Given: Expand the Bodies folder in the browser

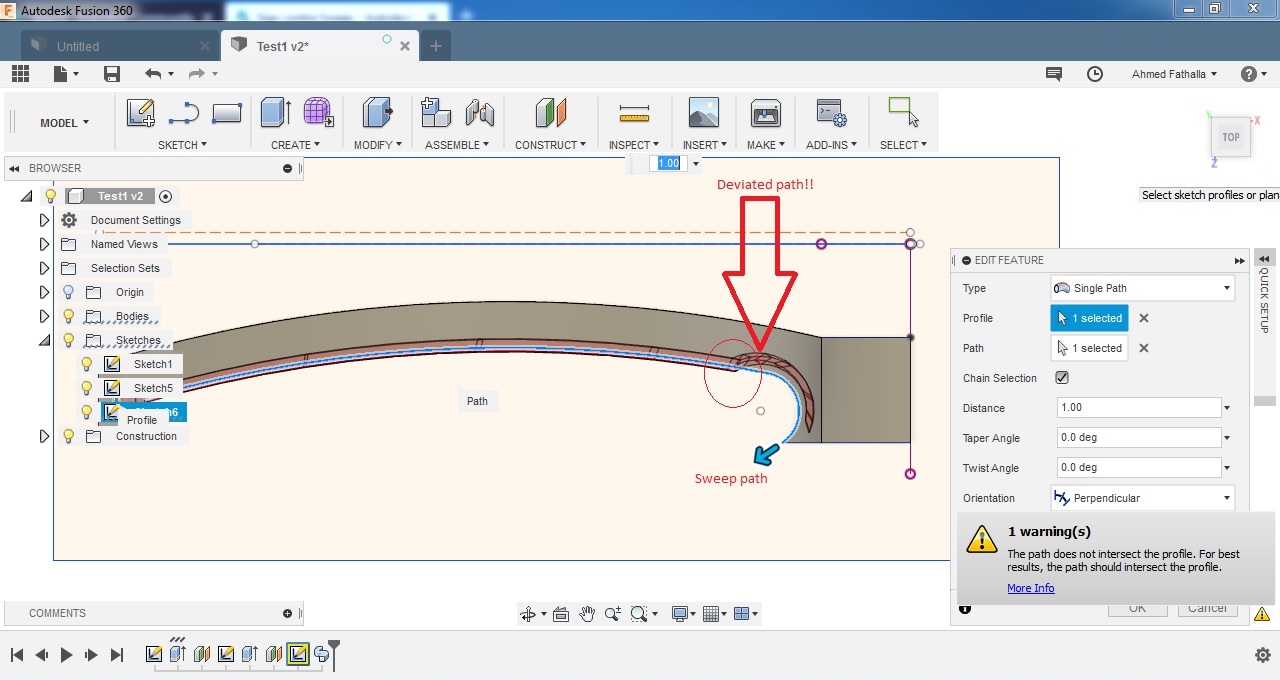Looking at the screenshot, I should (44, 315).
